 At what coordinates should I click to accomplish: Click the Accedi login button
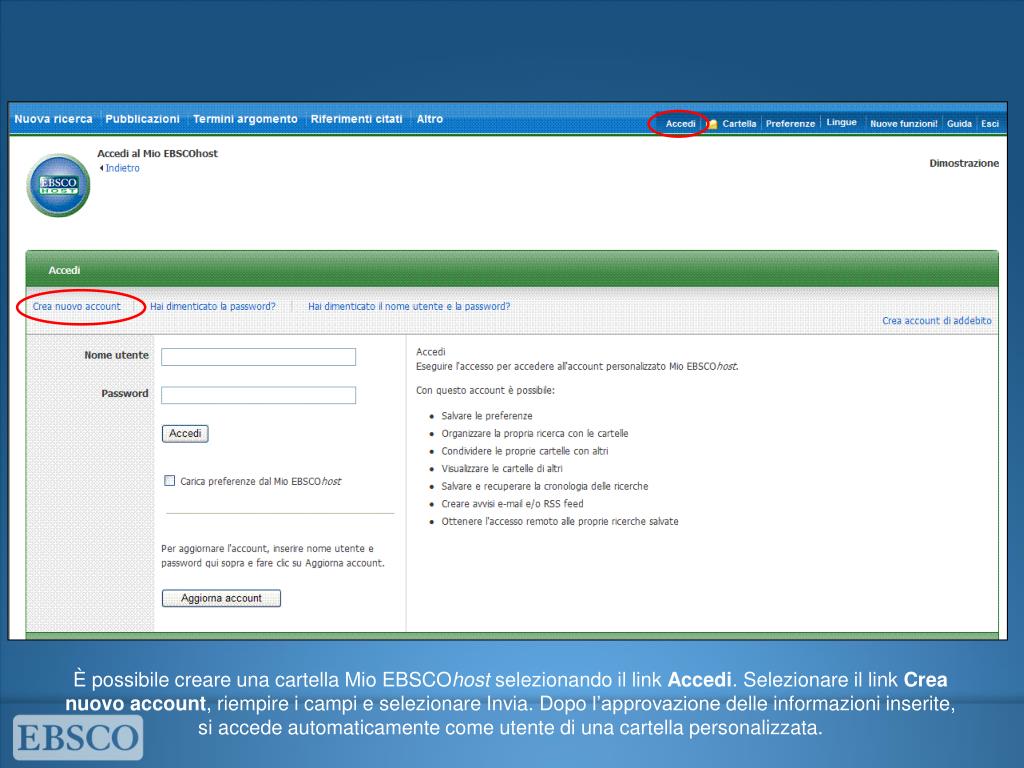pyautogui.click(x=185, y=434)
